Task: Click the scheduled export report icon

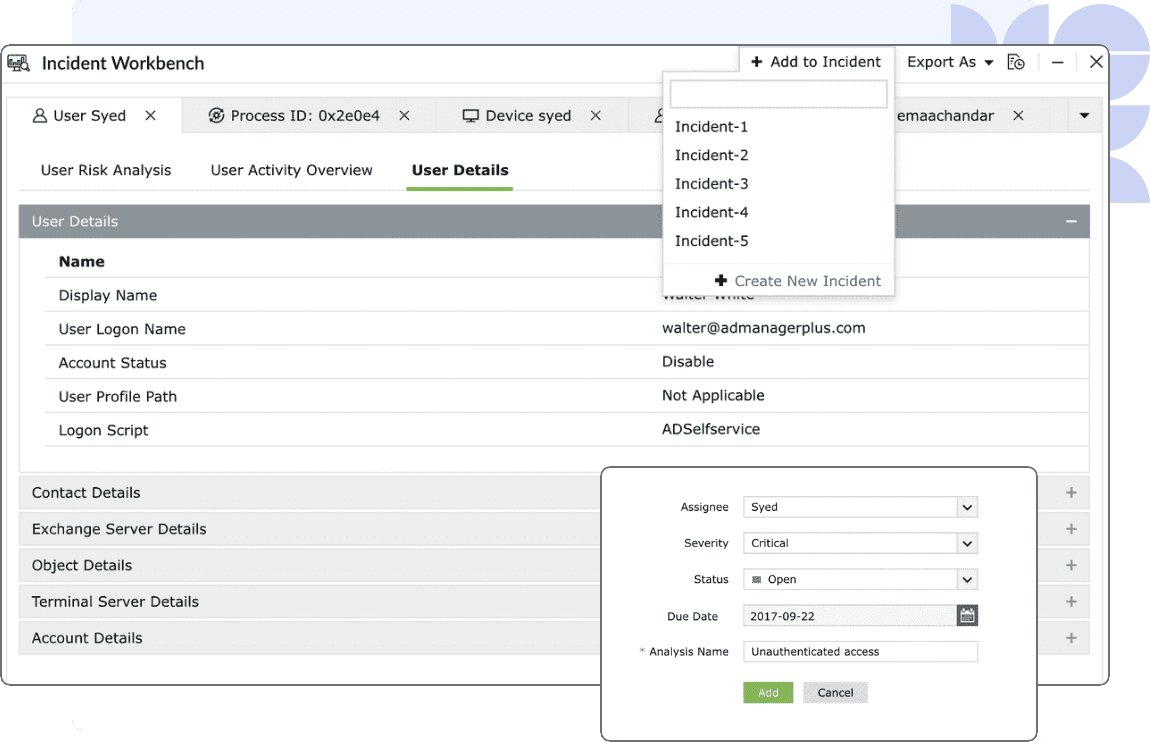Action: [1016, 61]
